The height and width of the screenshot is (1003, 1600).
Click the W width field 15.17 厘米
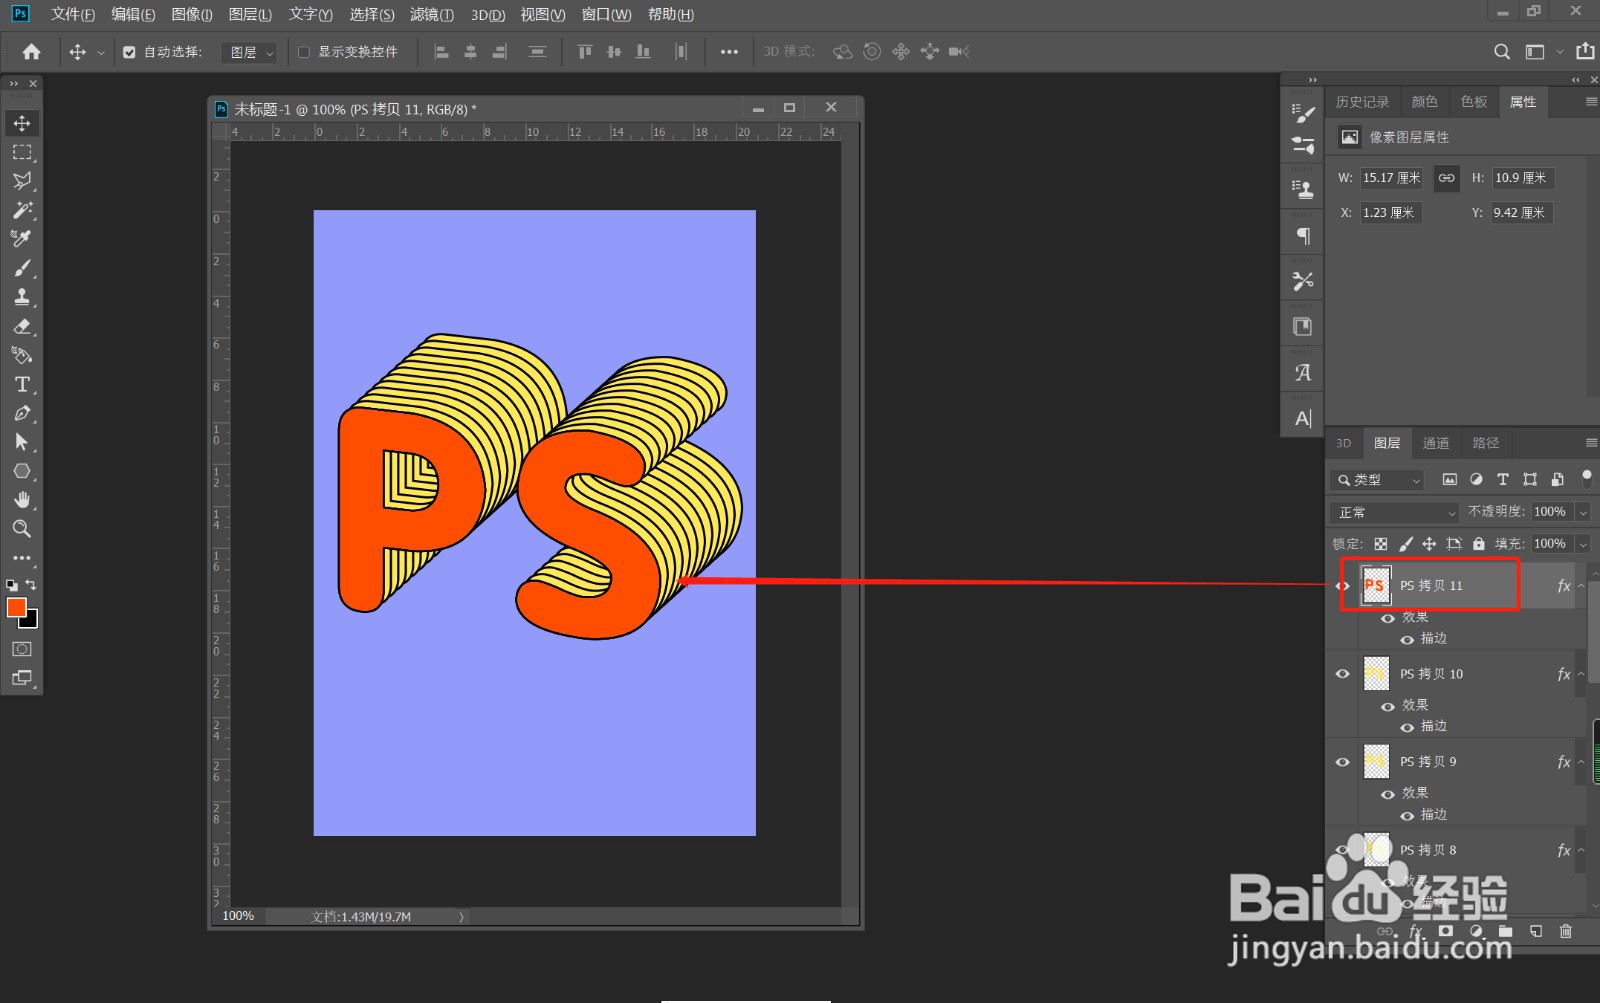pyautogui.click(x=1391, y=178)
